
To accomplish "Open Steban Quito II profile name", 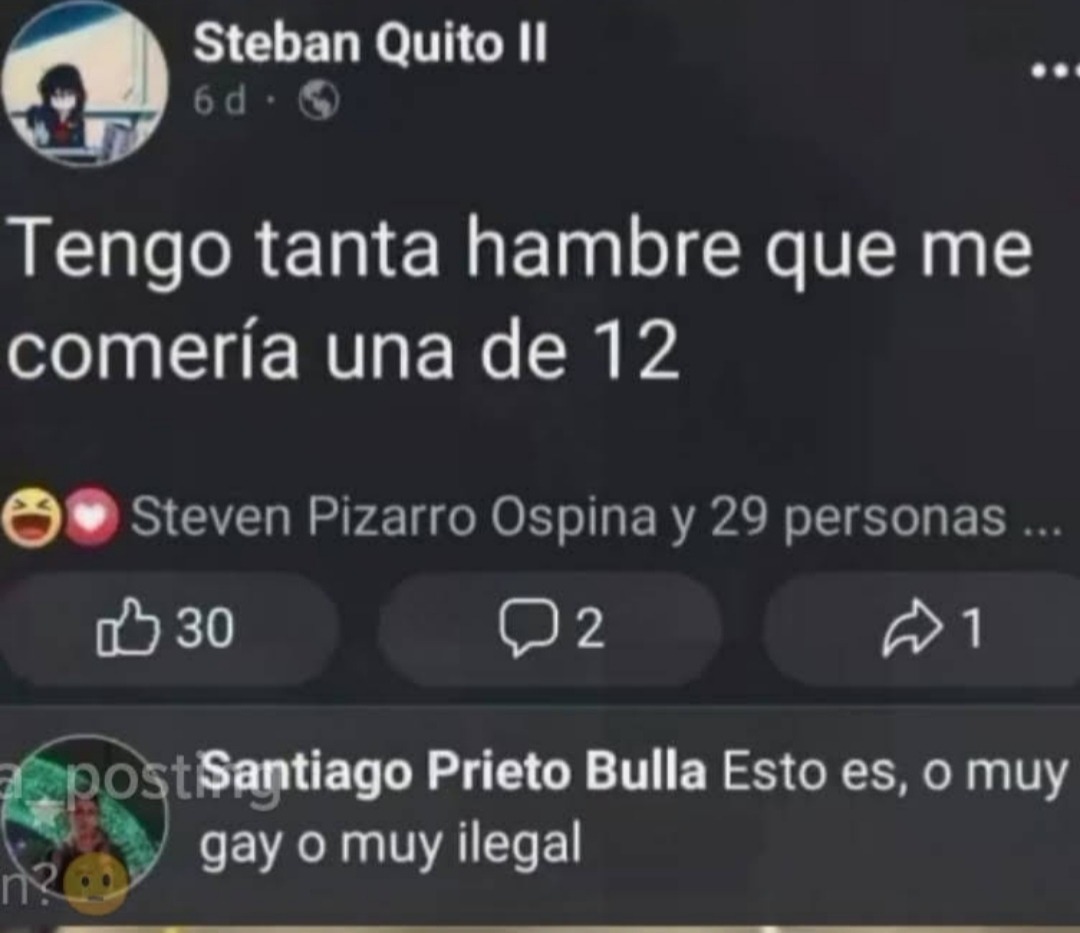I will 370,43.
